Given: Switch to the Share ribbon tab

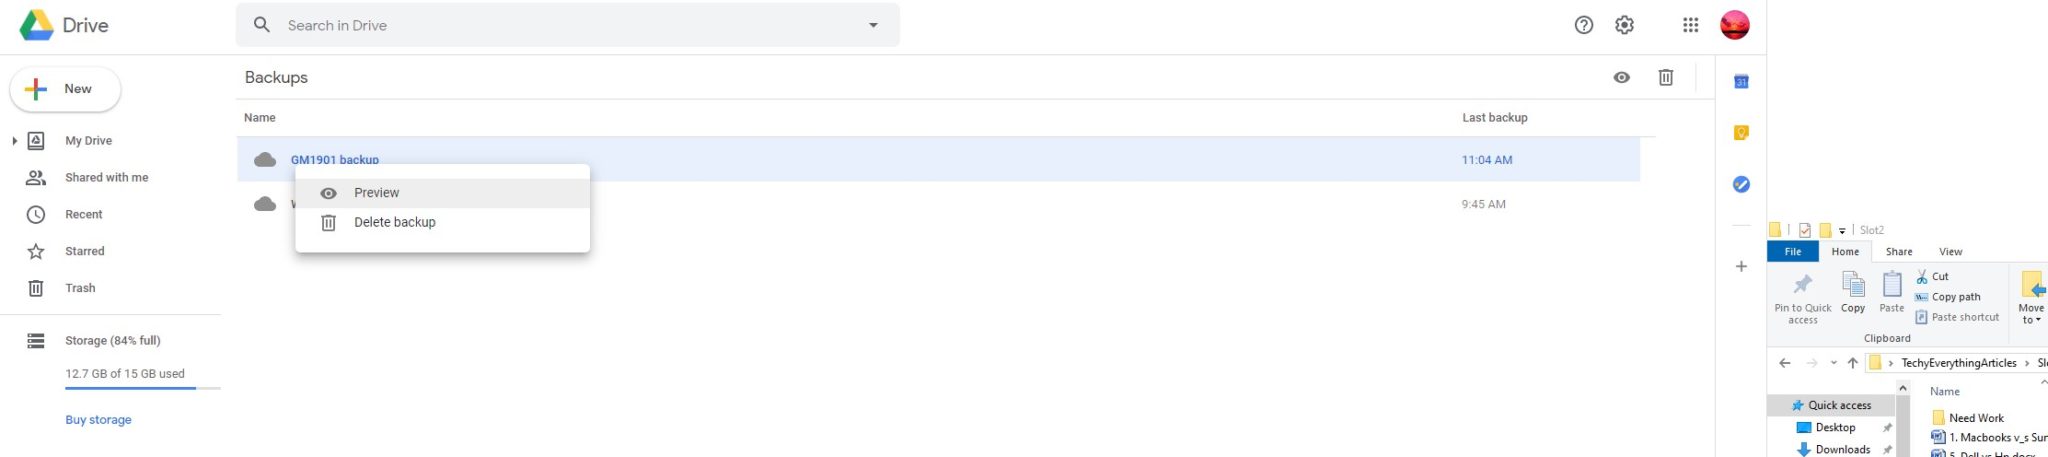Looking at the screenshot, I should point(1898,252).
